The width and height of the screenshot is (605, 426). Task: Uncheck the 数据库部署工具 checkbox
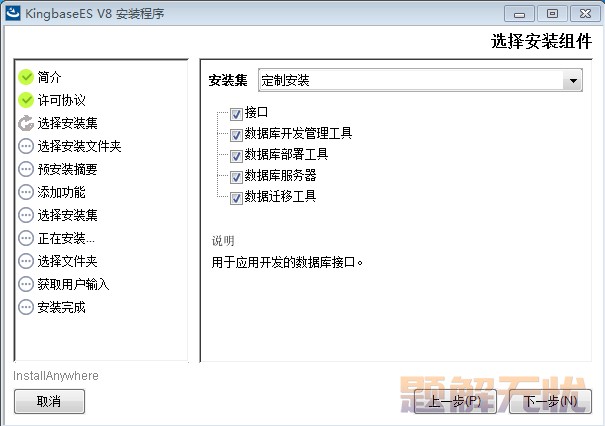(236, 156)
